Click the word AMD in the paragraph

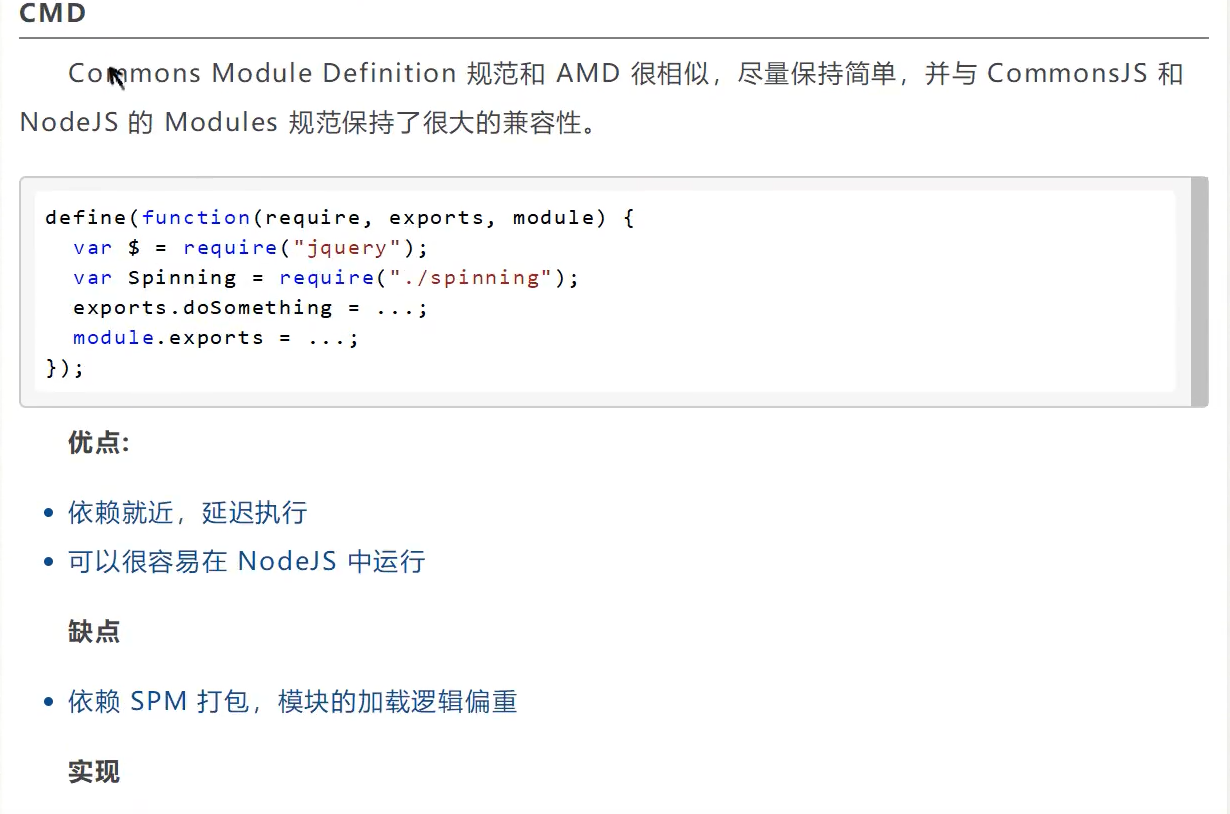click(589, 73)
